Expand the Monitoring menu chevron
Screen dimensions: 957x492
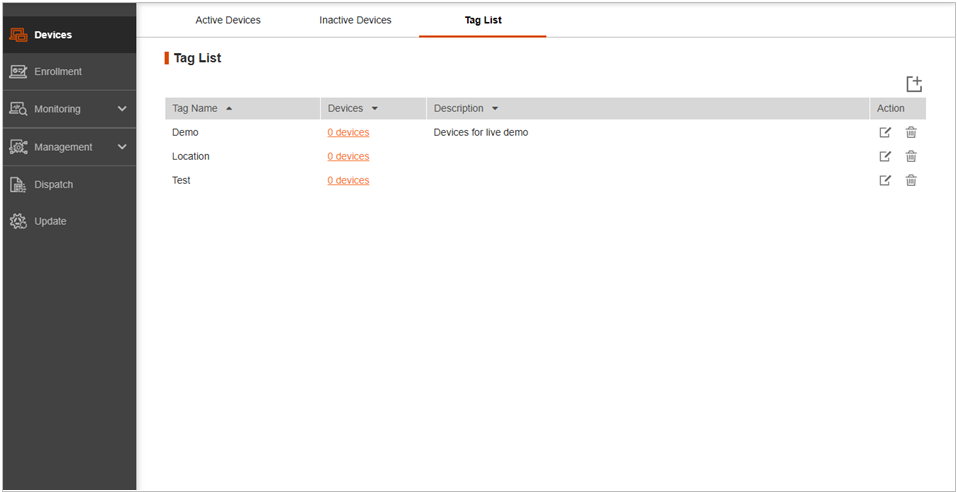click(x=122, y=109)
